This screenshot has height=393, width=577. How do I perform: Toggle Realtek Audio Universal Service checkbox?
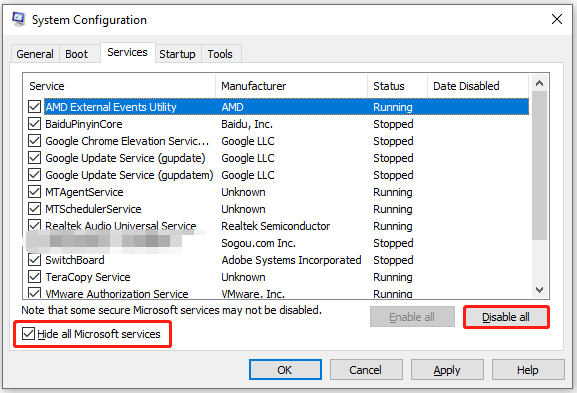click(35, 225)
